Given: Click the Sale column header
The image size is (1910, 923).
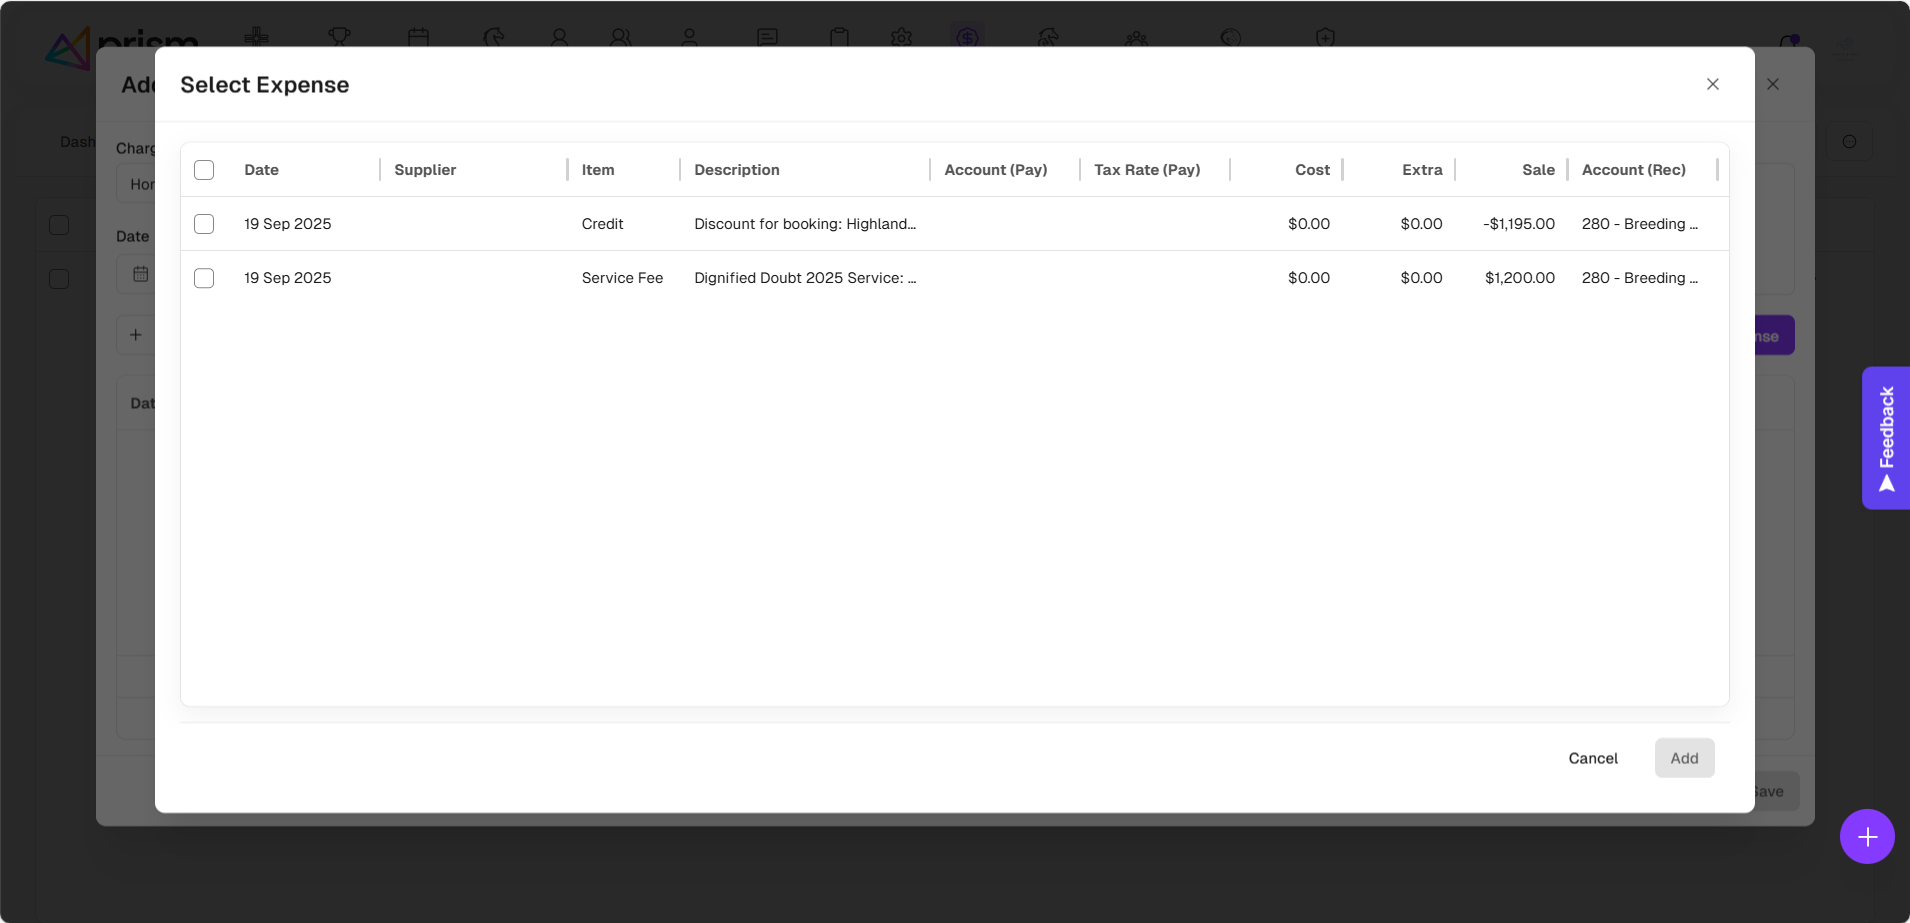Looking at the screenshot, I should click(1537, 170).
